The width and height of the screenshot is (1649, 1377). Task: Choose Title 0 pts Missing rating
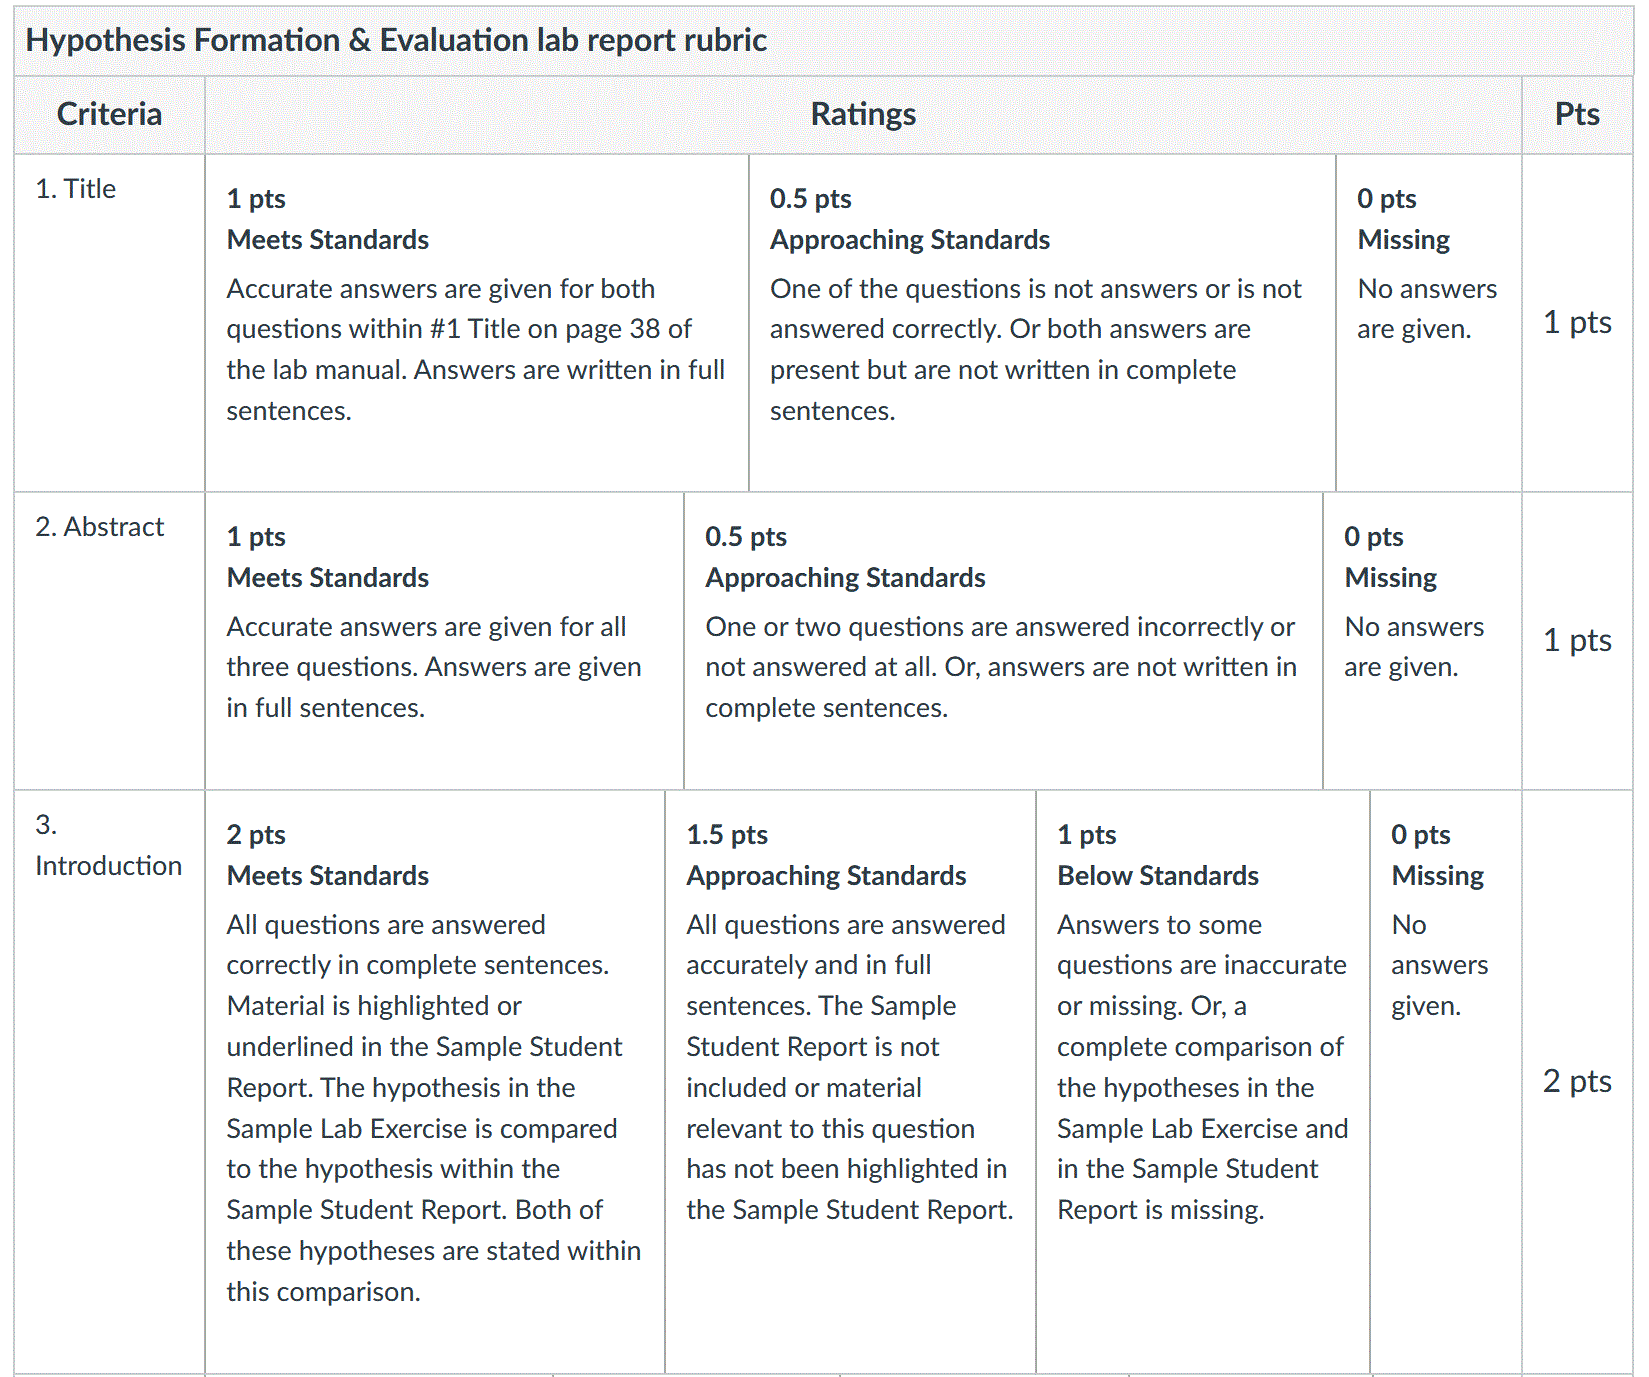(x=1429, y=322)
